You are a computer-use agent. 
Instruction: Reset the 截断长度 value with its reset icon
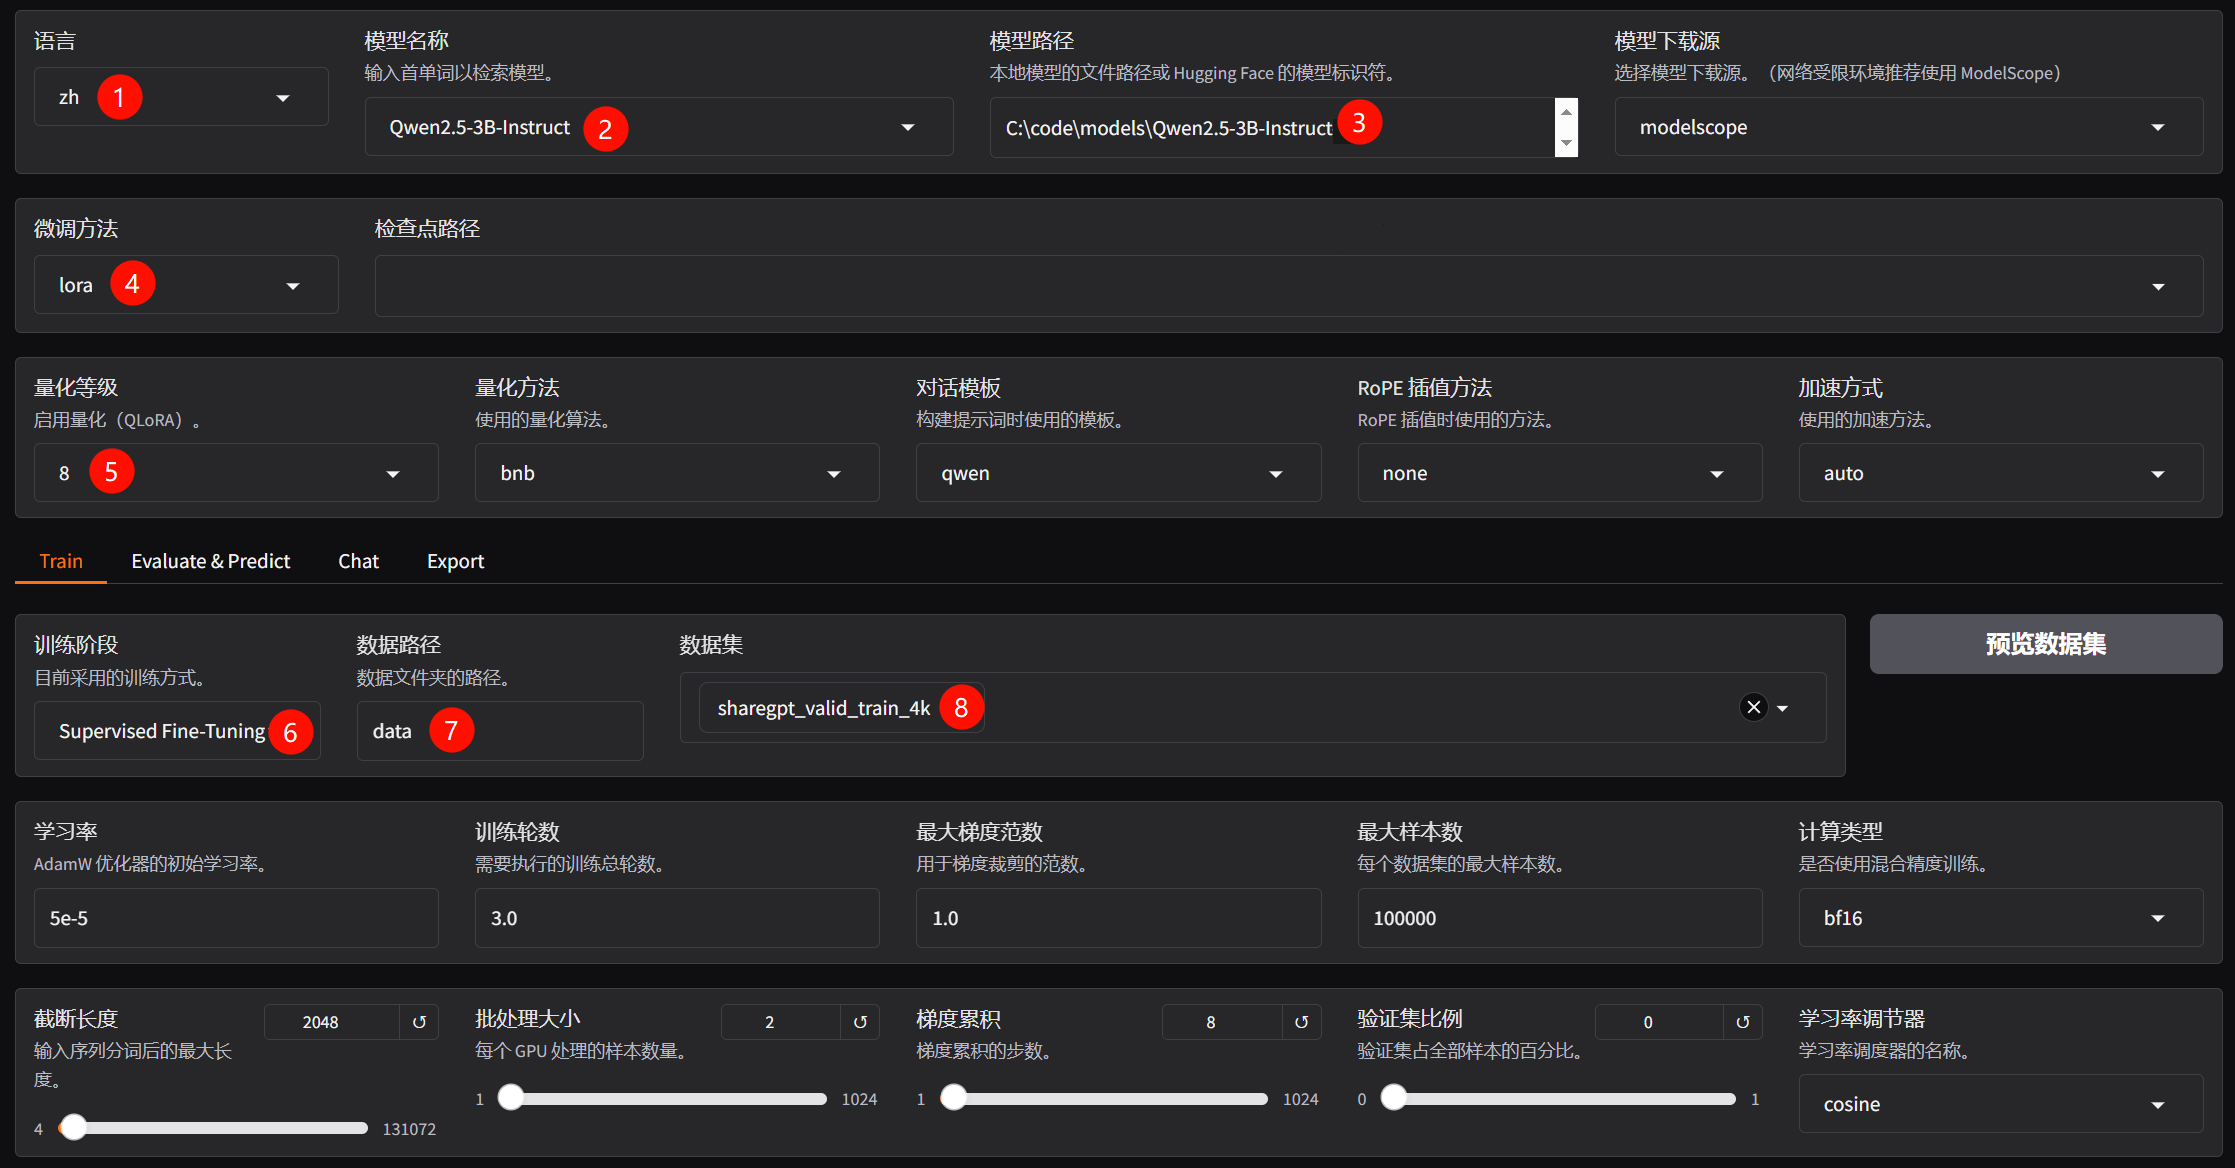coord(419,1022)
